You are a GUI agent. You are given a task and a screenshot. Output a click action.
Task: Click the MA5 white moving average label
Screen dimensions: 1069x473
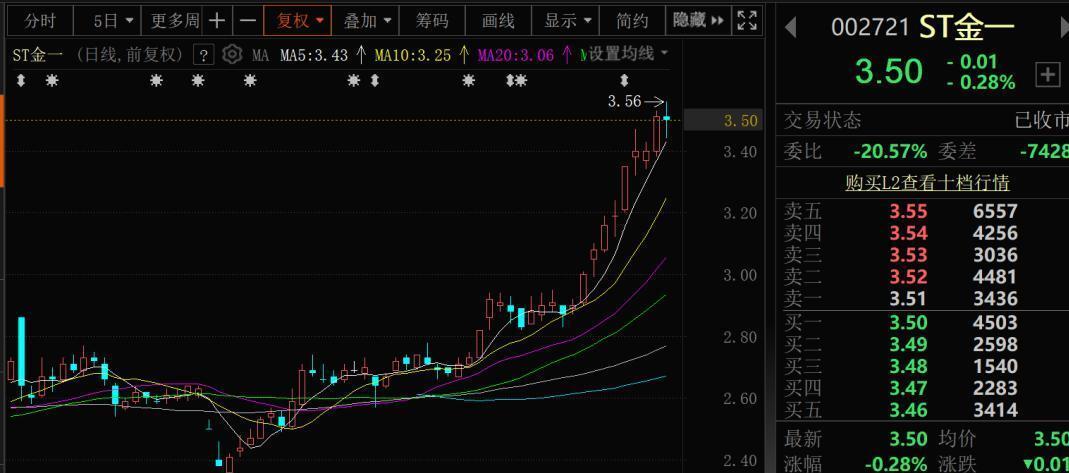(314, 55)
